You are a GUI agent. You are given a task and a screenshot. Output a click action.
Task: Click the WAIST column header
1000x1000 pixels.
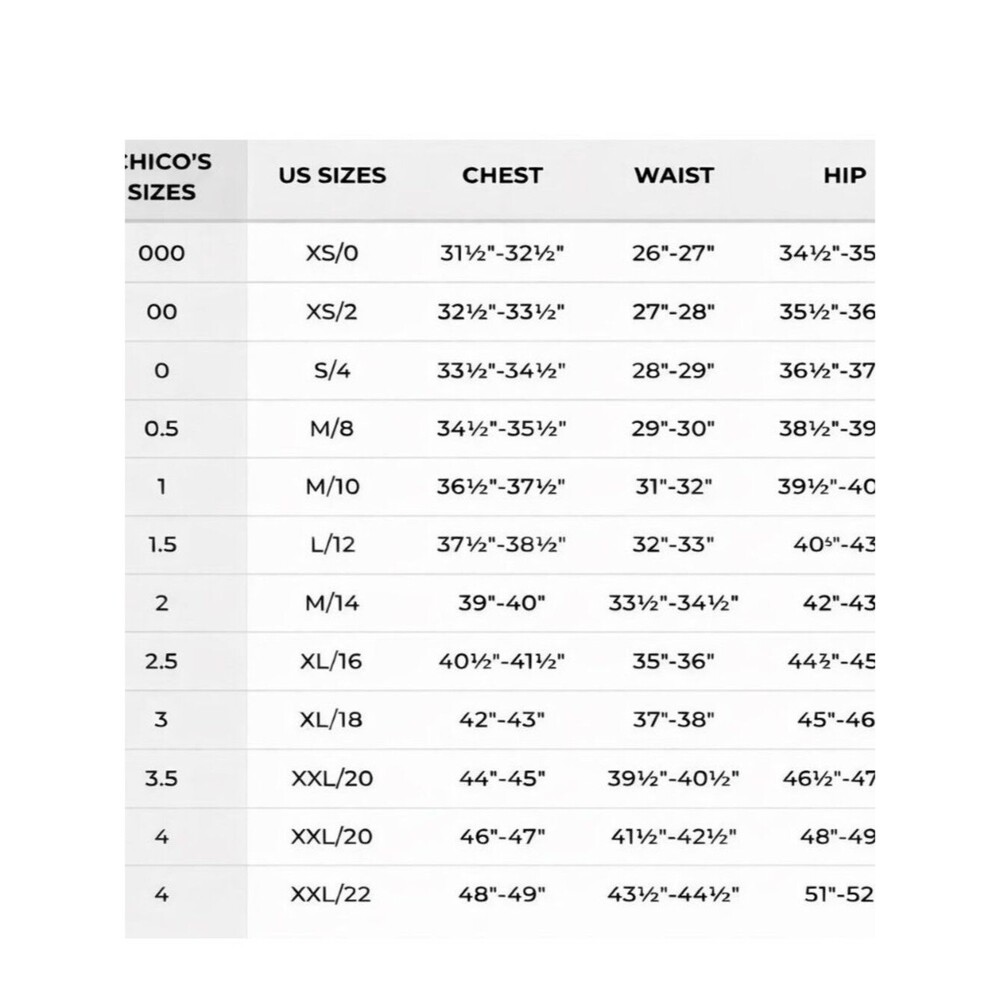pos(674,175)
